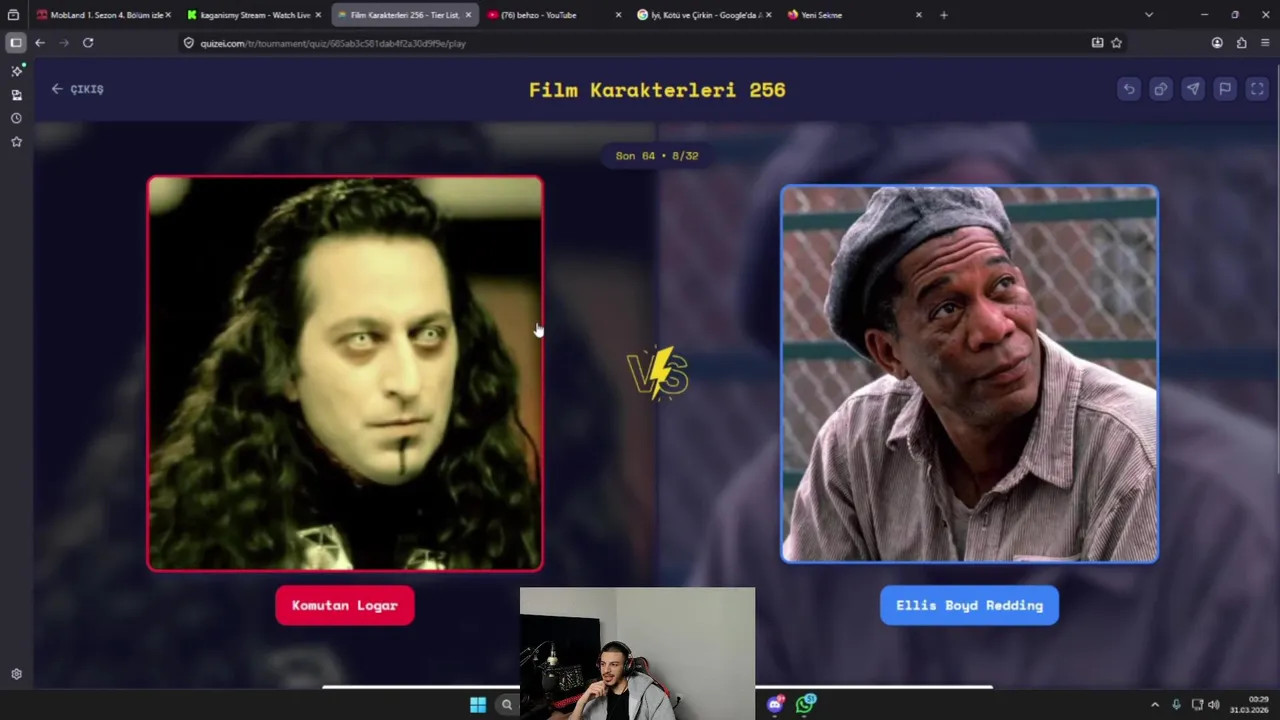This screenshot has height=720, width=1280.
Task: Close the behzo YouTube tab
Action: [618, 15]
